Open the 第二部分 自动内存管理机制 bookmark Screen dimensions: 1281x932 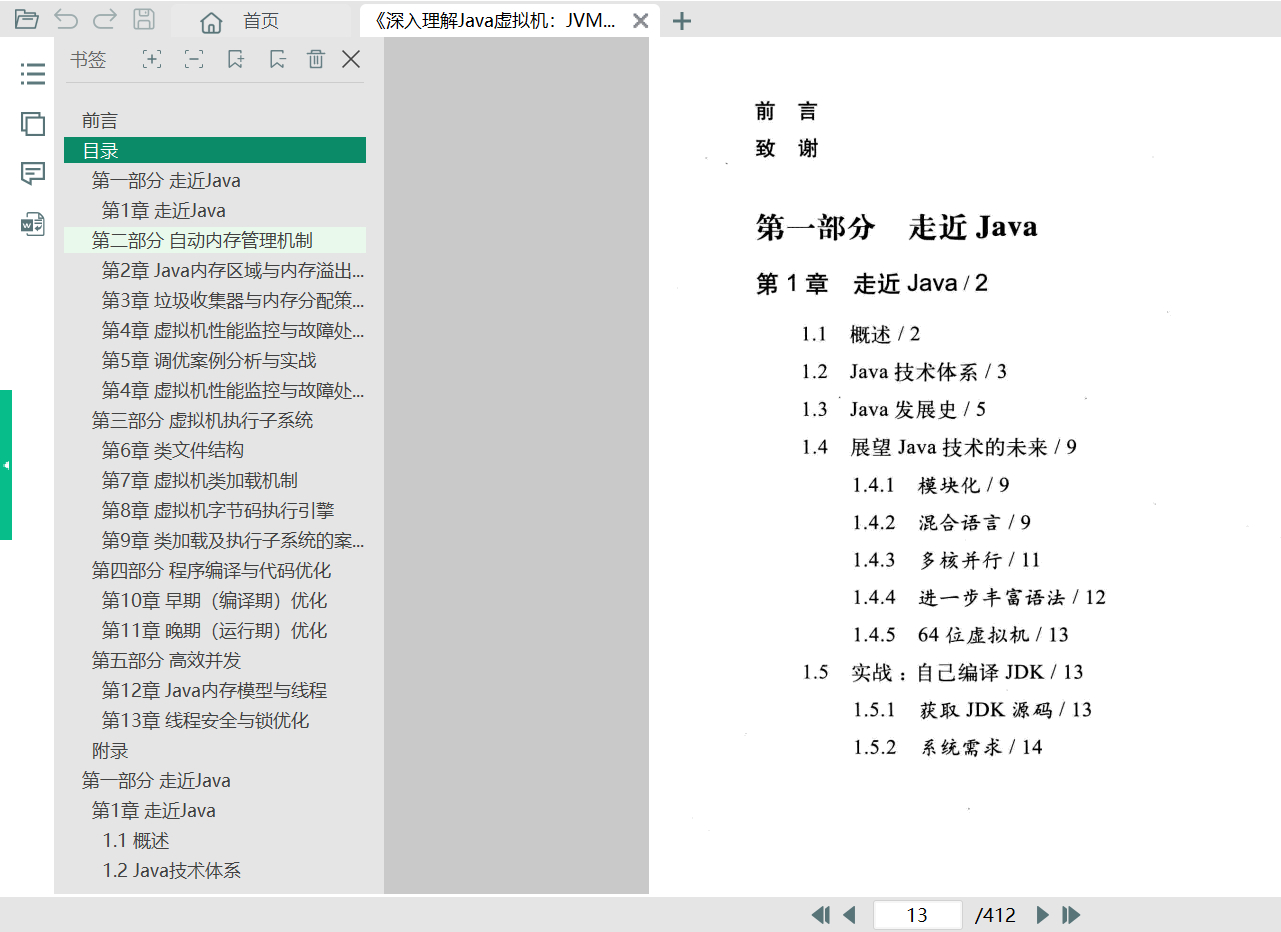click(215, 240)
